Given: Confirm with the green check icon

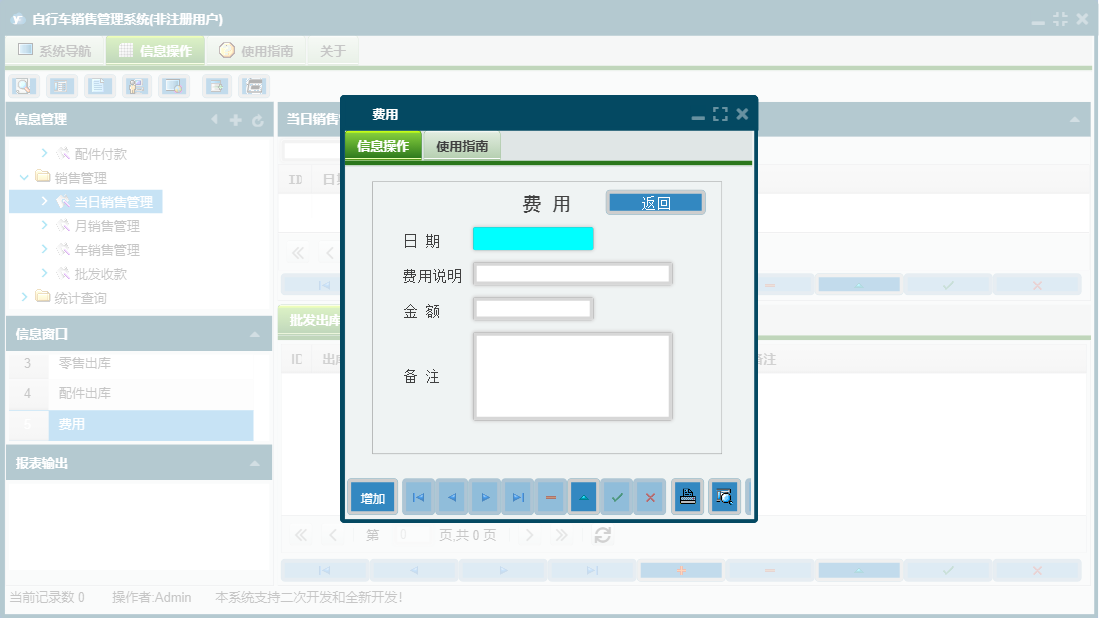Looking at the screenshot, I should click(617, 496).
